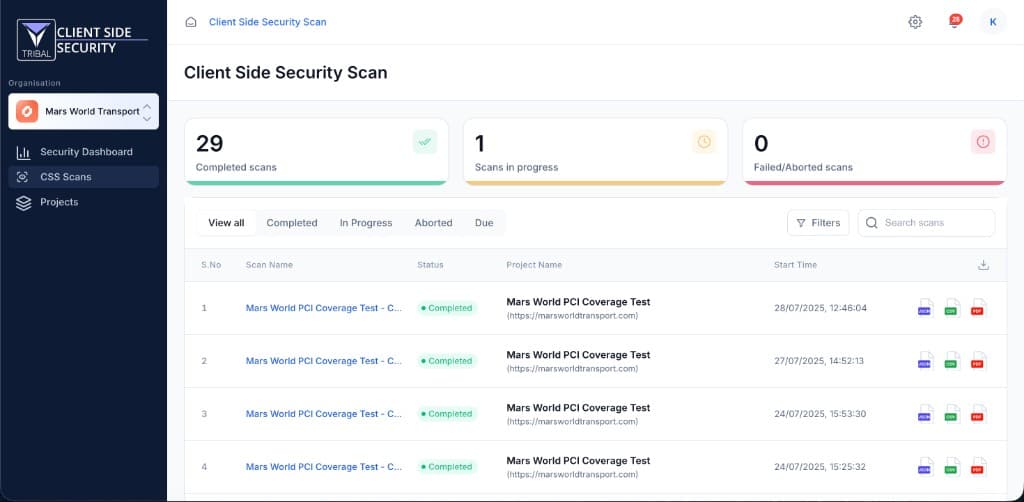The width and height of the screenshot is (1024, 502).
Task: Click the home icon in breadcrumb
Action: [191, 22]
